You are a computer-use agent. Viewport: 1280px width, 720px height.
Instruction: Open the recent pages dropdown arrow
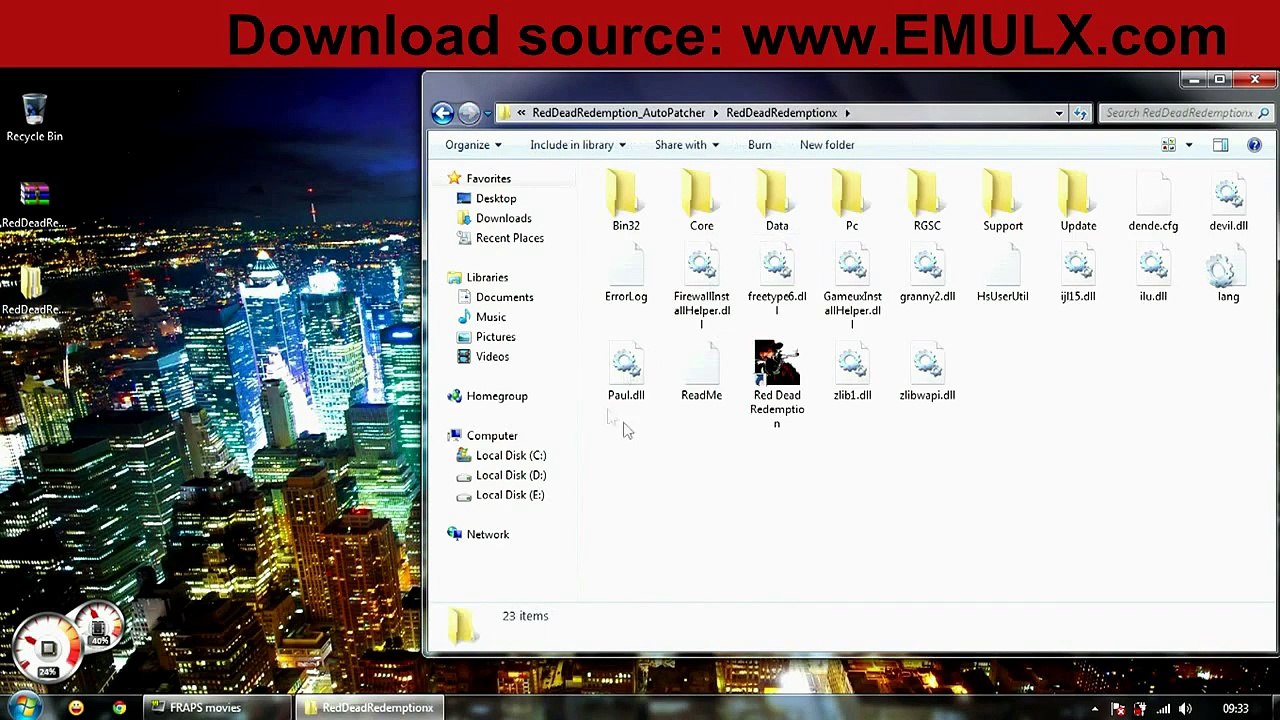pyautogui.click(x=487, y=113)
